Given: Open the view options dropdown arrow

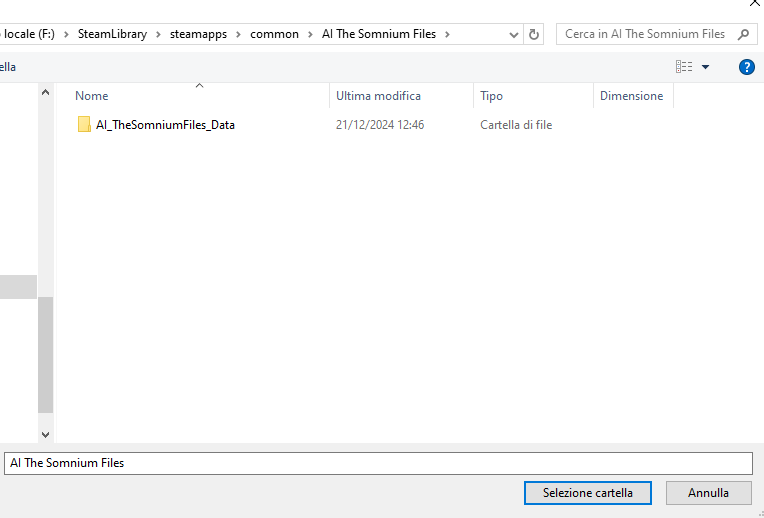Looking at the screenshot, I should [705, 67].
